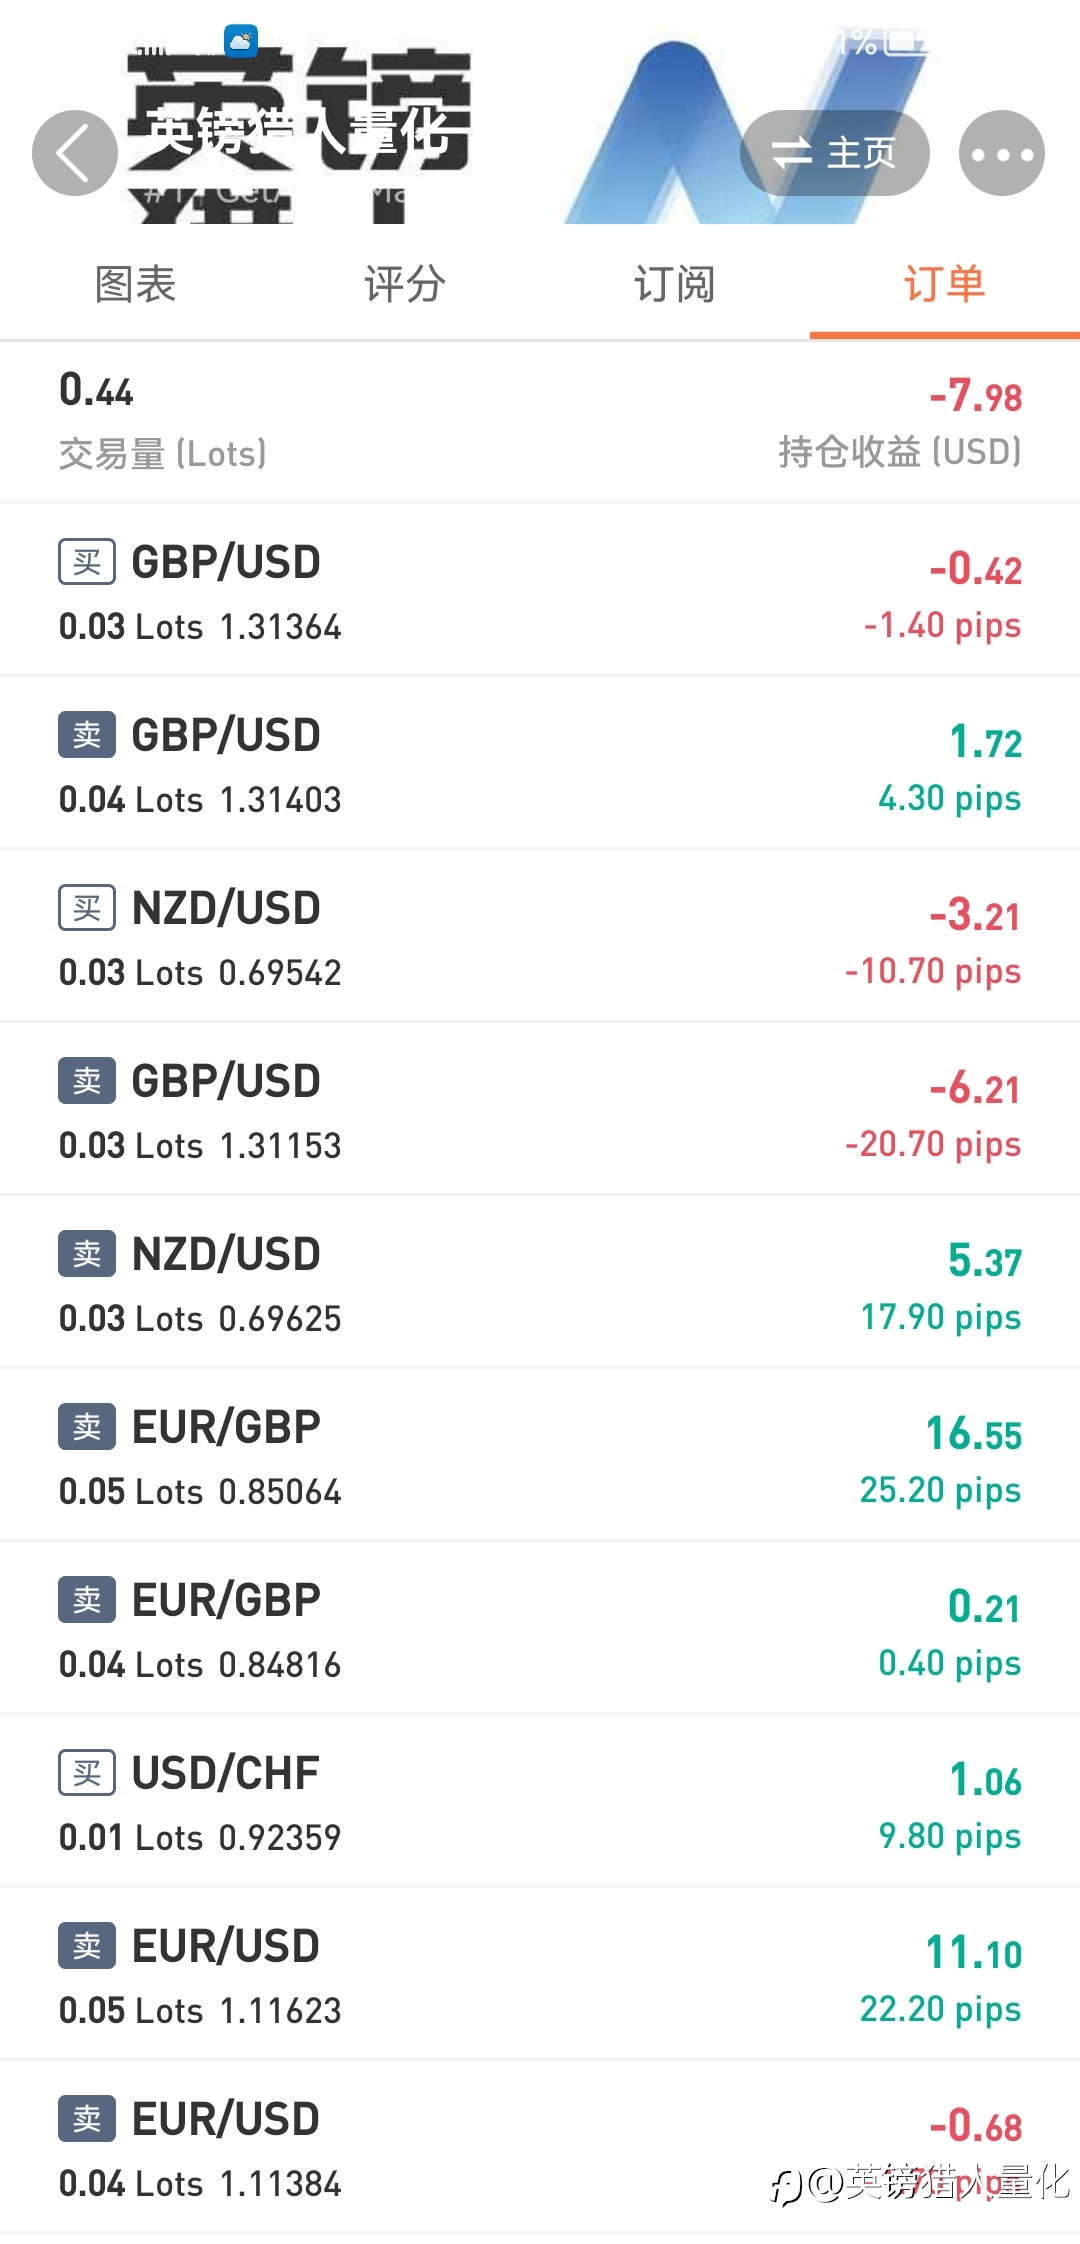Tap the 买 icon on USD/CHF order
The image size is (1080, 2244).
(x=87, y=1773)
